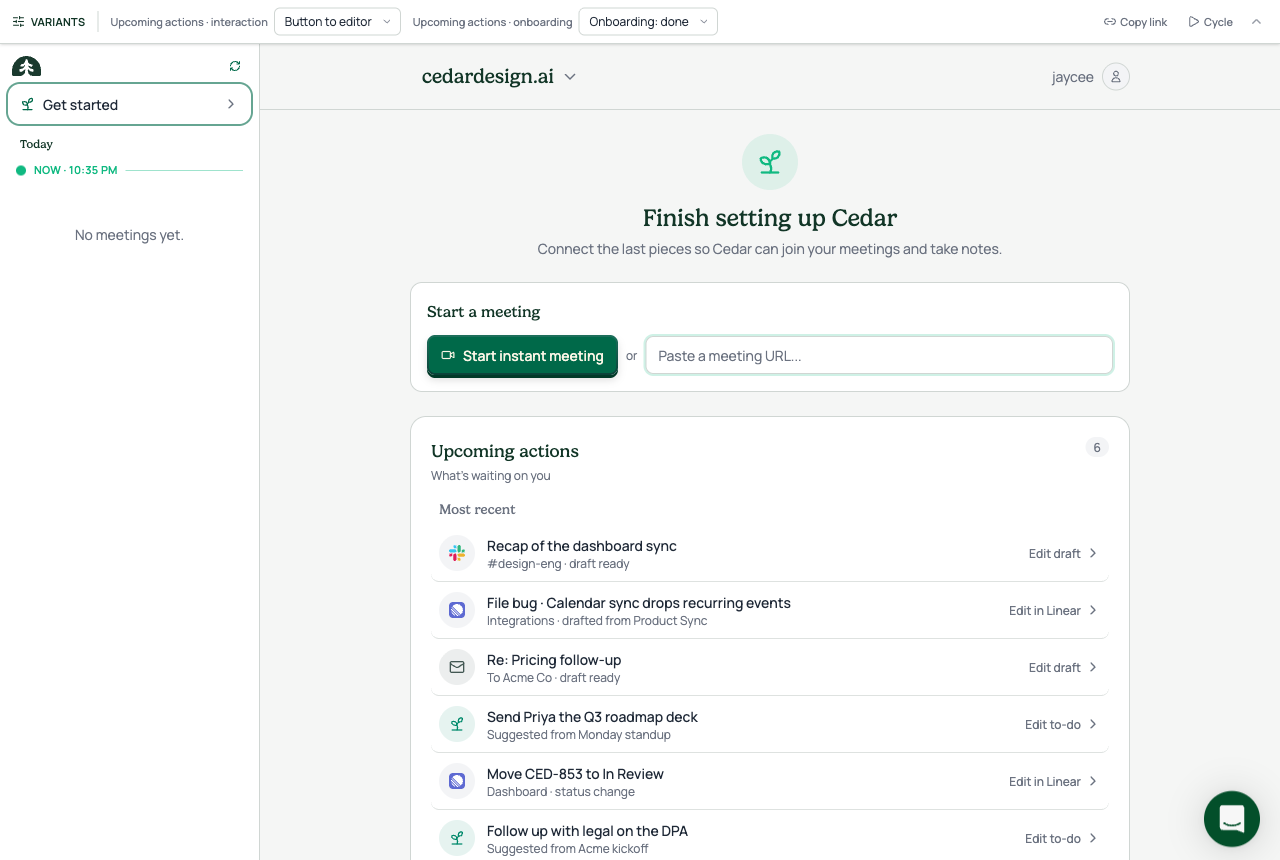Open the VARIANTS menu

tap(49, 22)
